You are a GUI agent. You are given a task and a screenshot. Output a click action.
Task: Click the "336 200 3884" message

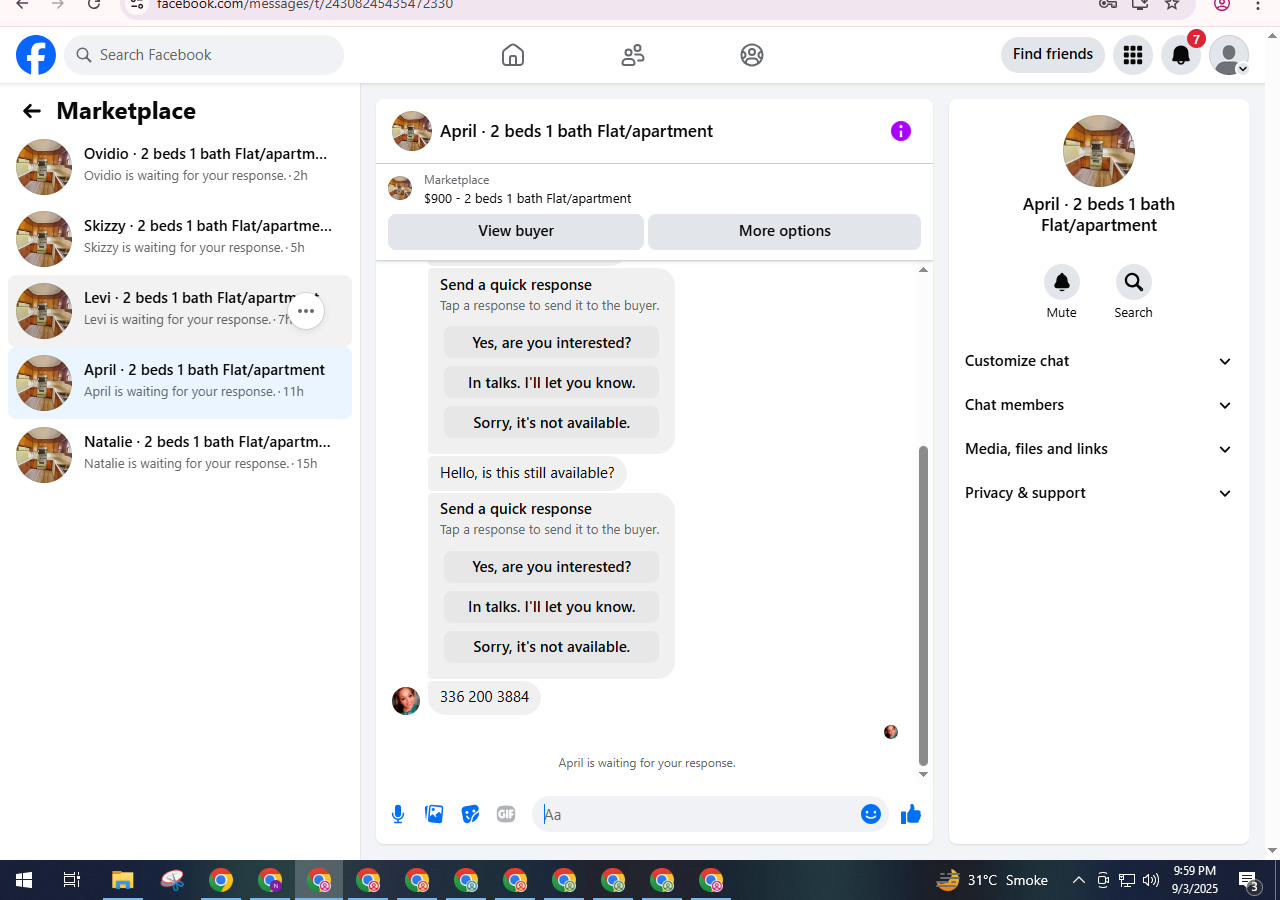(484, 697)
